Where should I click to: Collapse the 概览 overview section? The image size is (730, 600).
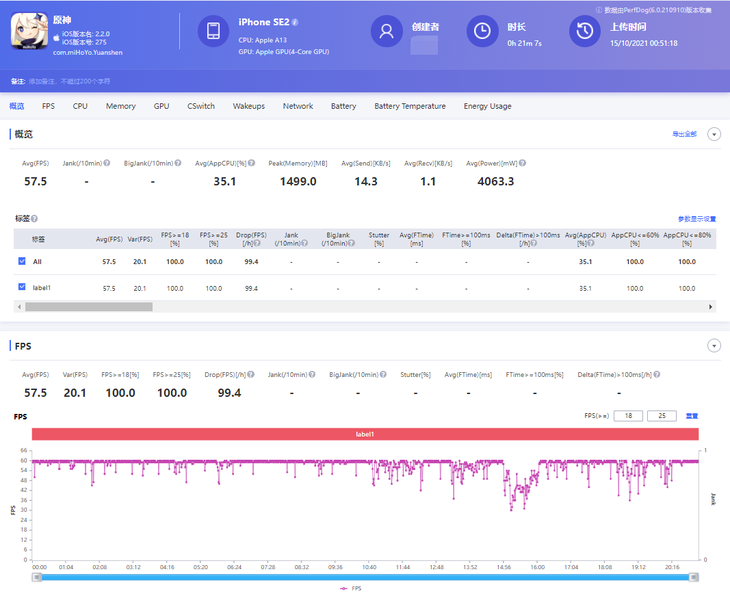[714, 134]
